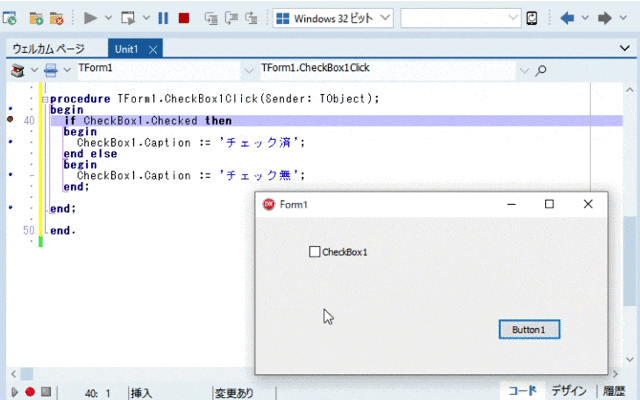Click the Form1 title bar text

pos(293,204)
